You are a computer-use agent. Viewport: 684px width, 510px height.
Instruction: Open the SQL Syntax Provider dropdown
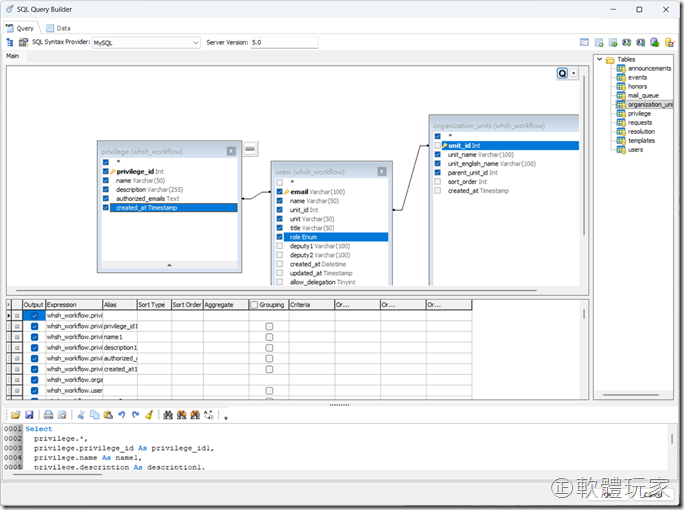click(195, 43)
